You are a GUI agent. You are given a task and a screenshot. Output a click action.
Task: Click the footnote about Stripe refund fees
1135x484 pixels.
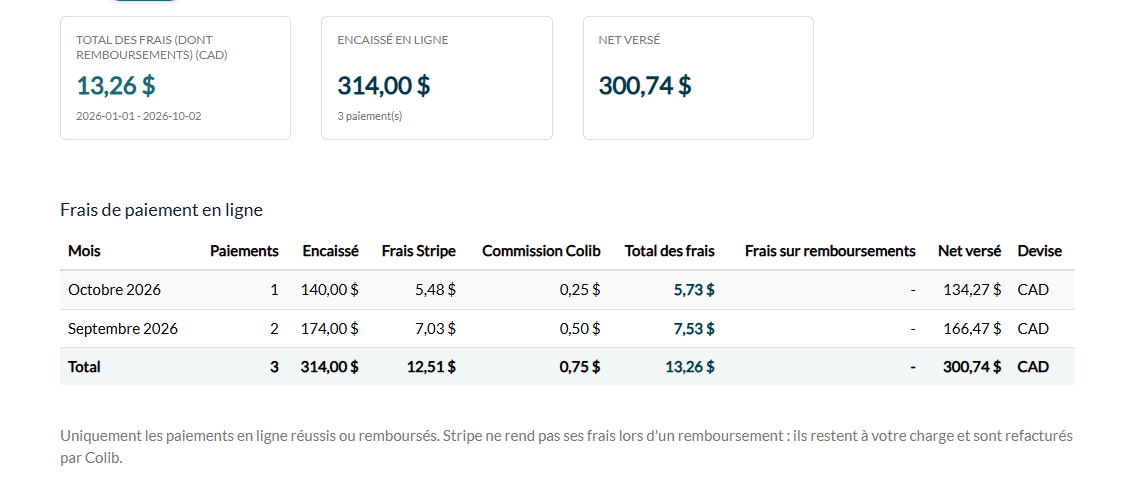click(566, 447)
